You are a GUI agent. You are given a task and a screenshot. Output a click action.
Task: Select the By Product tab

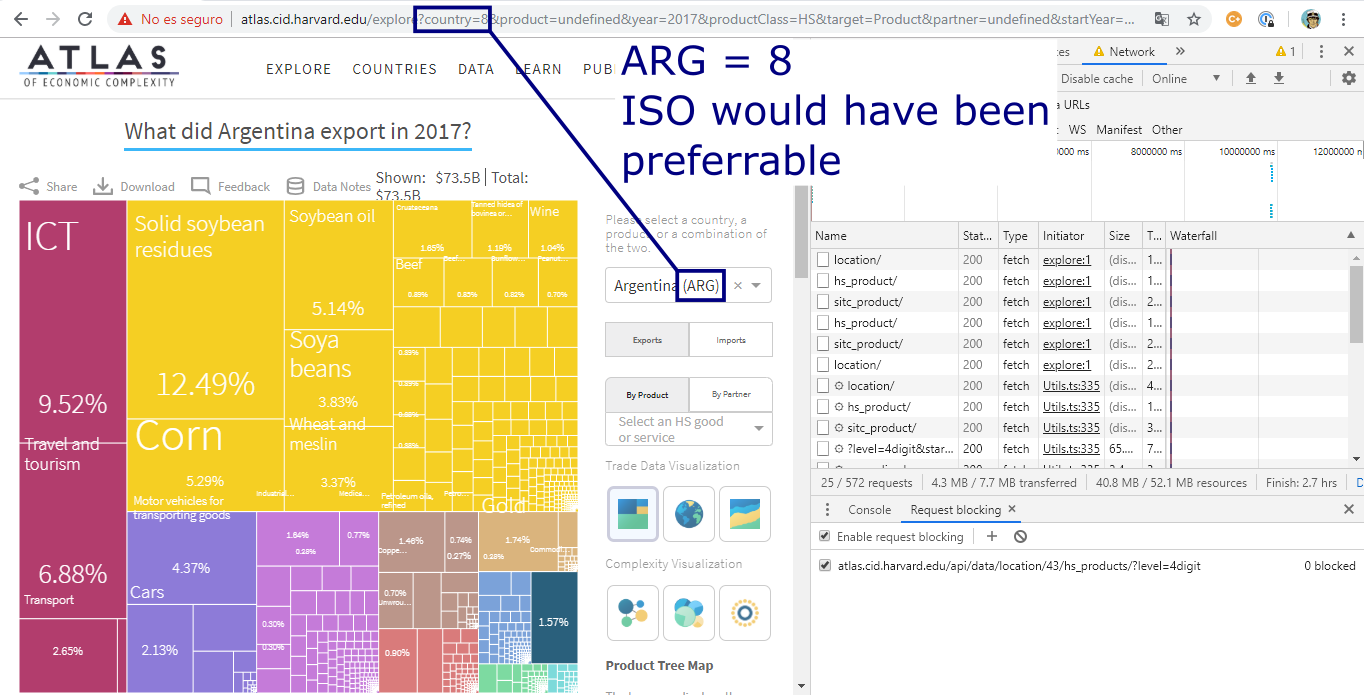pyautogui.click(x=647, y=394)
